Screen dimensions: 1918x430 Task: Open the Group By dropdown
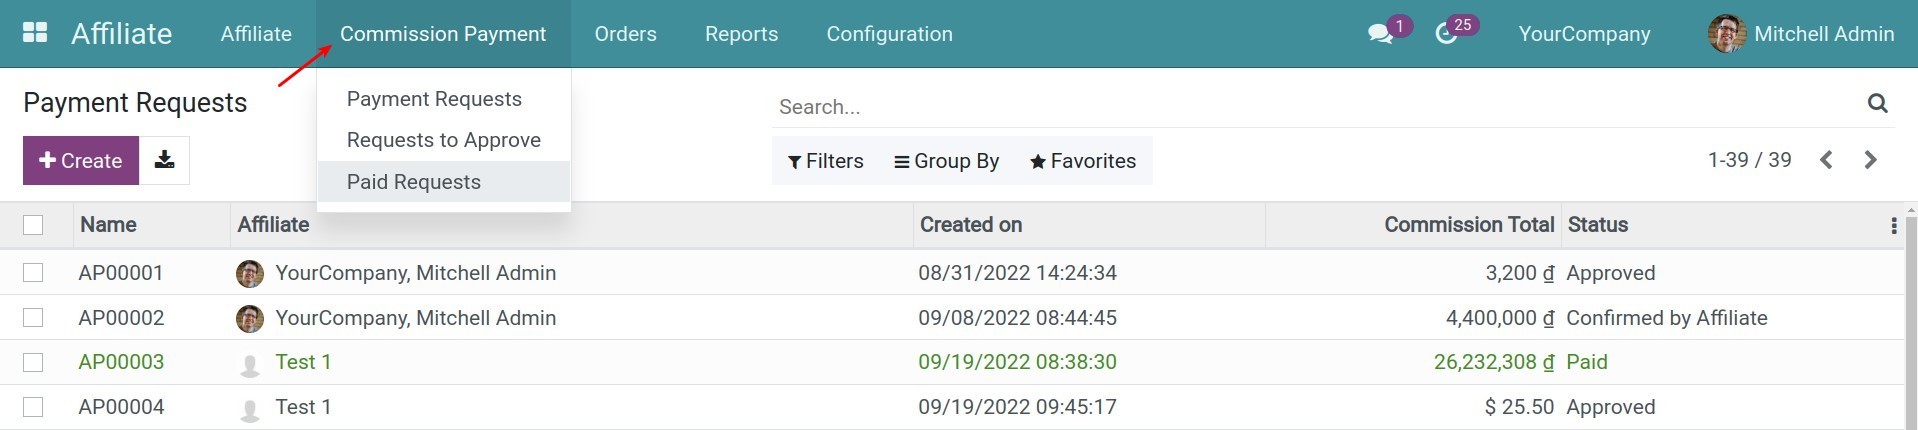tap(946, 161)
